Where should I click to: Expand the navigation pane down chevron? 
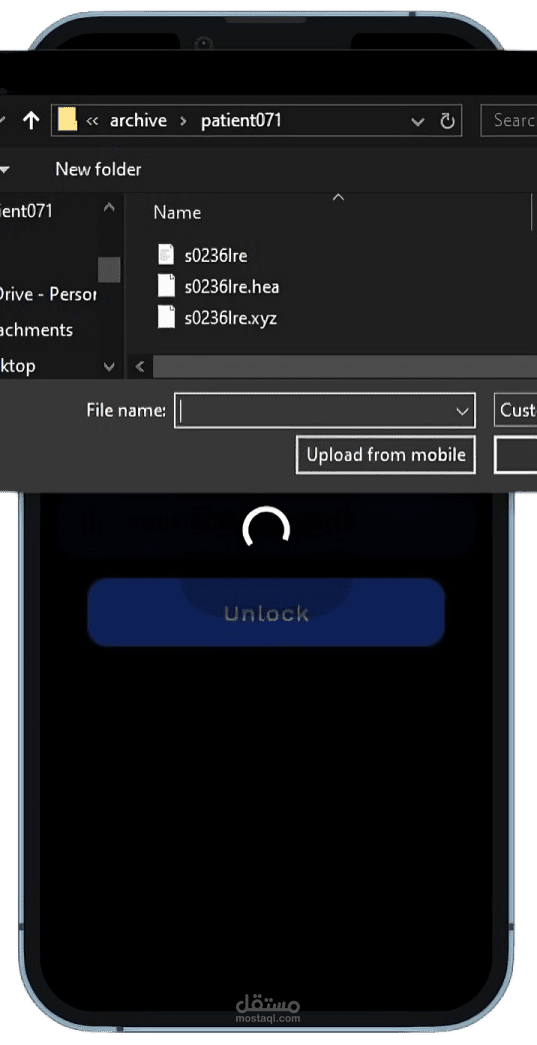[x=109, y=366]
